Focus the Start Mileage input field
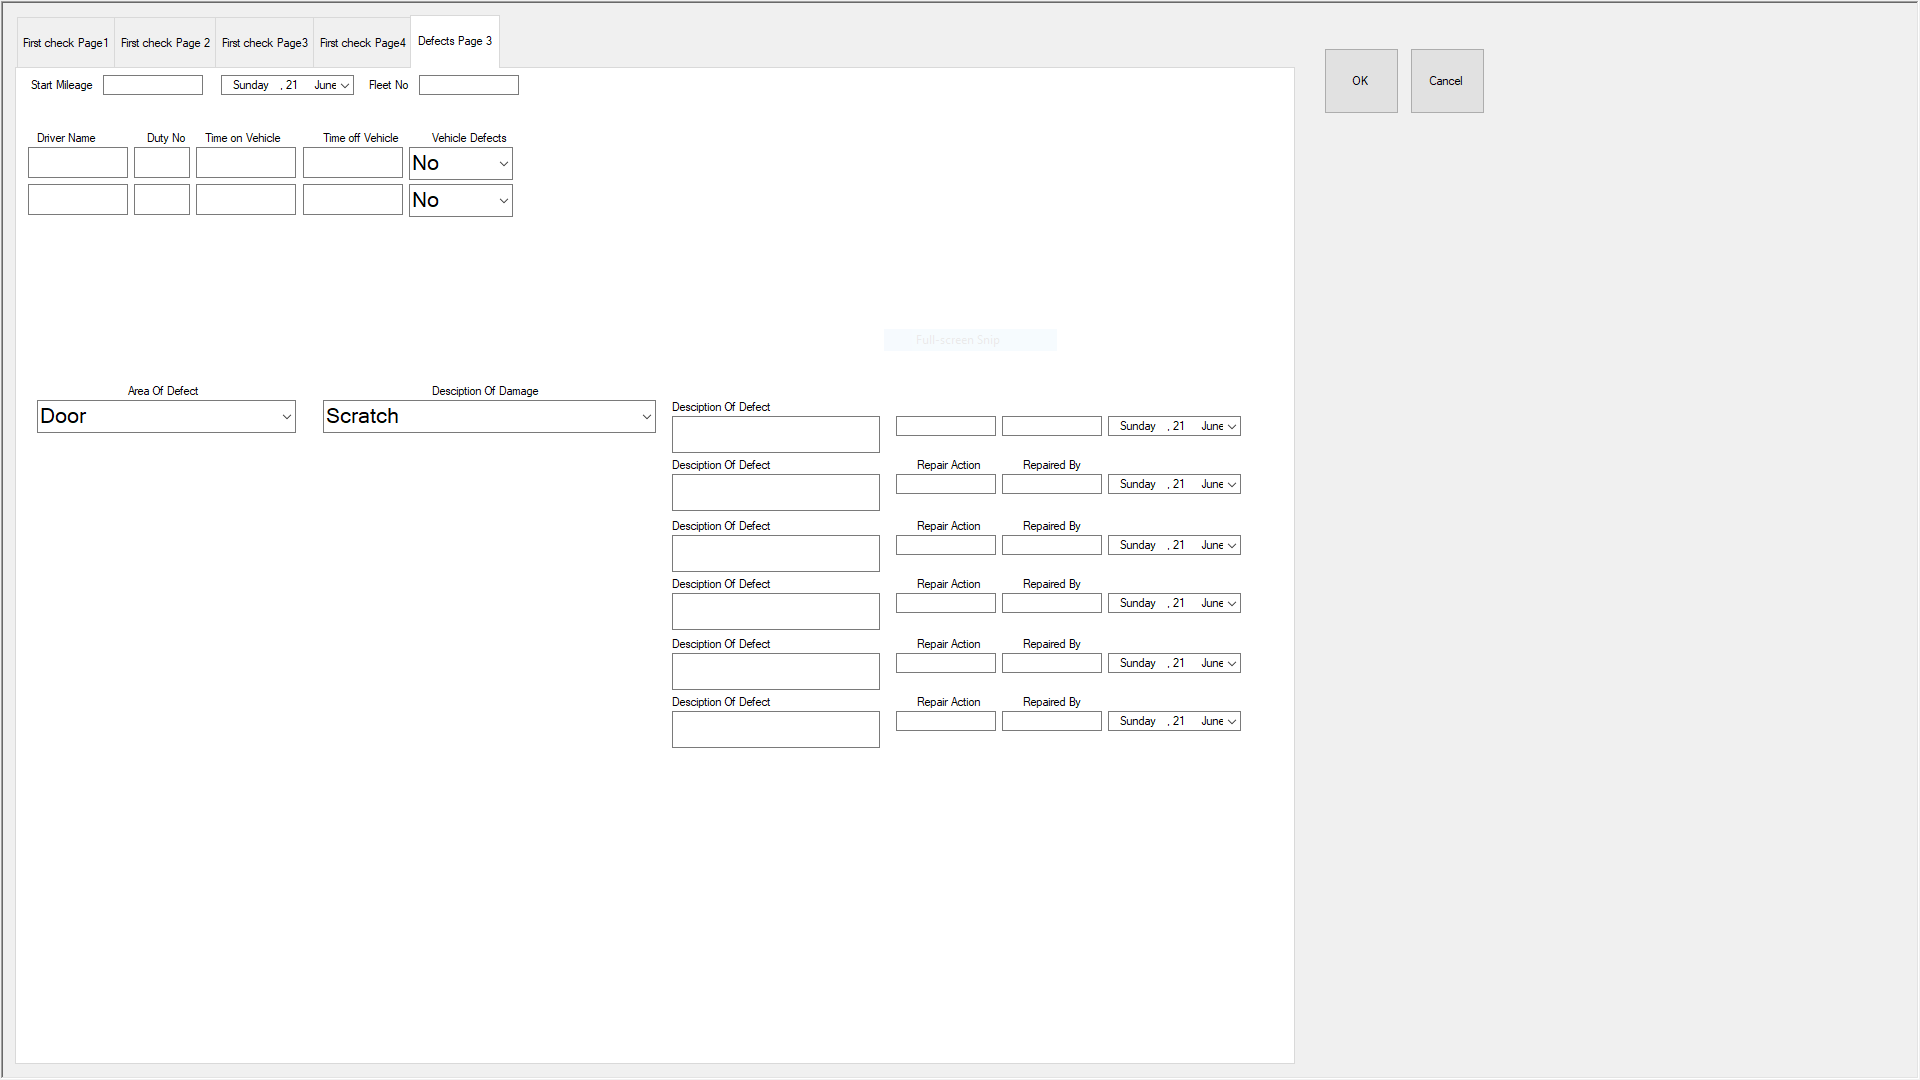 click(x=153, y=86)
